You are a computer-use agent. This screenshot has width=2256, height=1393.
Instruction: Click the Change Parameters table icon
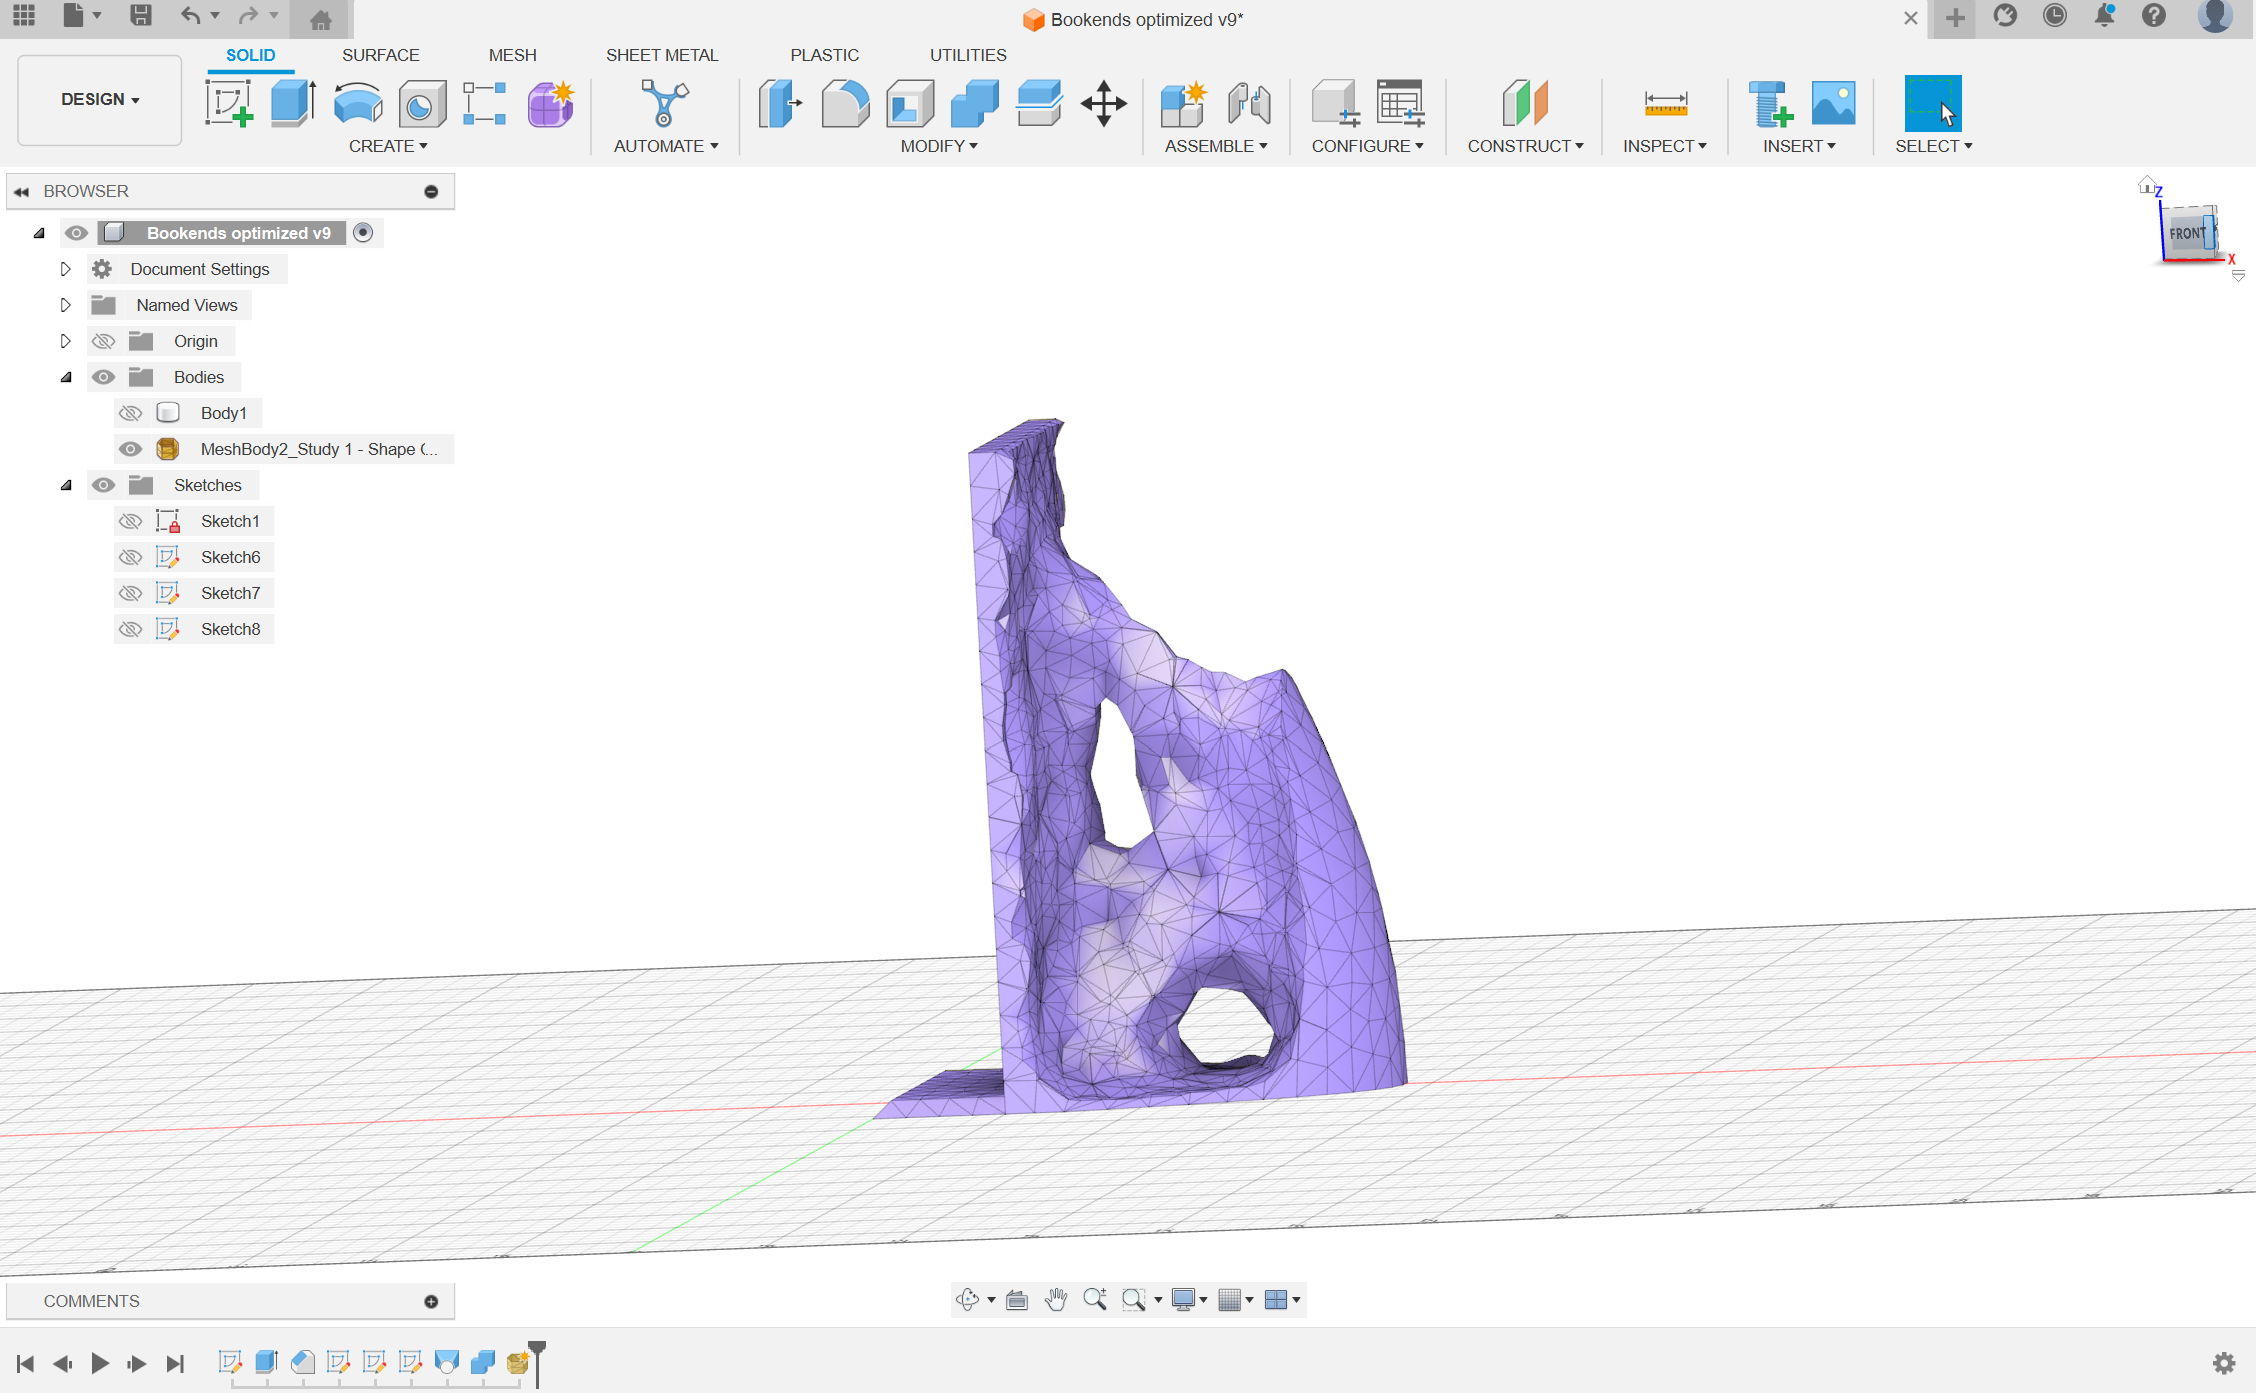pos(1400,103)
